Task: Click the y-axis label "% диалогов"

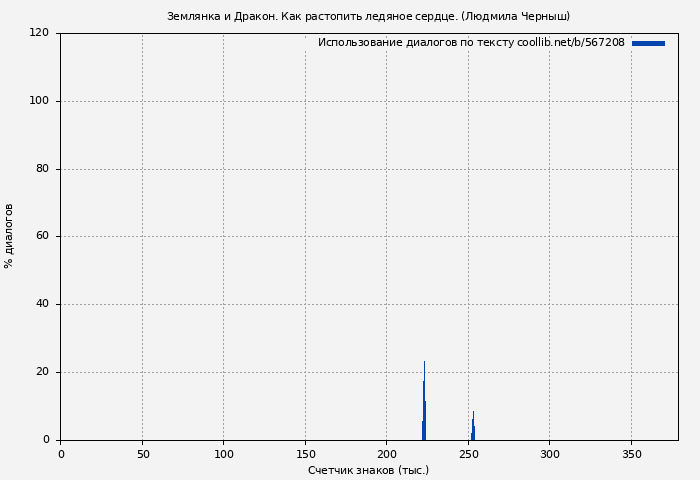Action: [x=10, y=236]
